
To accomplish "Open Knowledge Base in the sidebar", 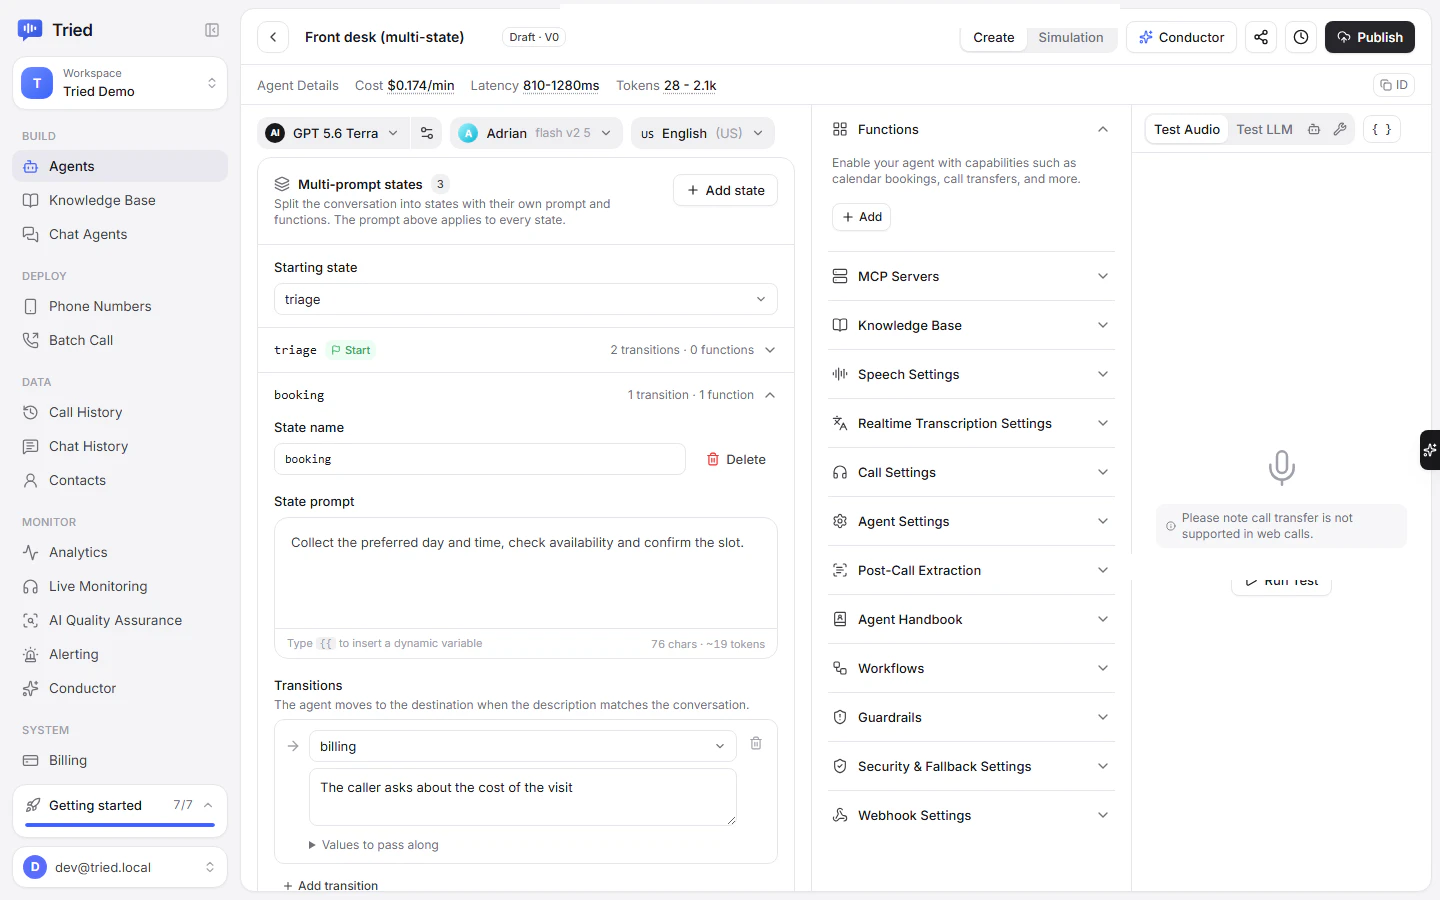I will tap(120, 200).
